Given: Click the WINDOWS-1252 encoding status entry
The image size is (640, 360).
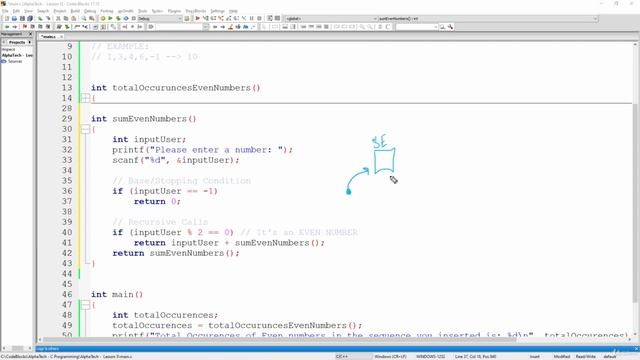Looking at the screenshot, I should click(431, 356).
